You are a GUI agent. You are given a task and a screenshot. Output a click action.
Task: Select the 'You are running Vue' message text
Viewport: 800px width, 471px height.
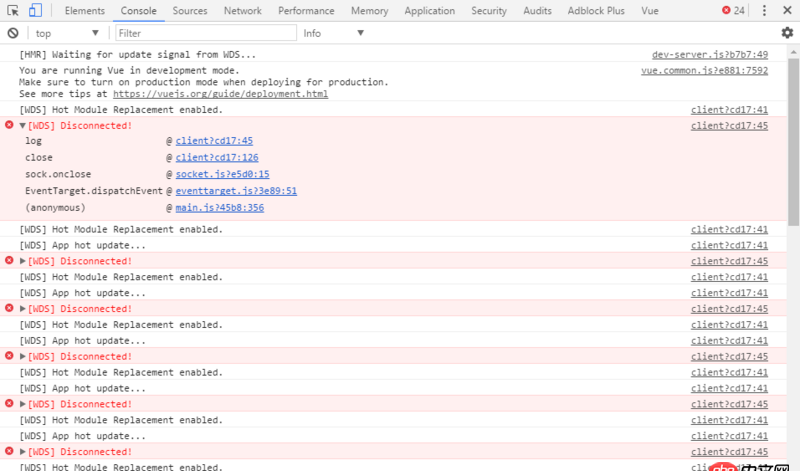pos(129,70)
